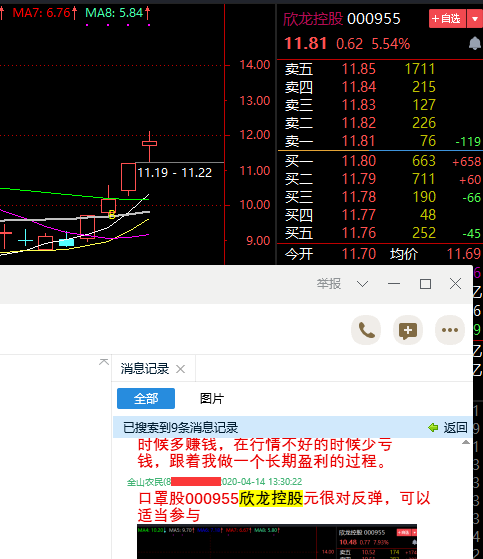Add stock via +自选 button
Screen dimensions: 483x559
pyautogui.click(x=447, y=19)
